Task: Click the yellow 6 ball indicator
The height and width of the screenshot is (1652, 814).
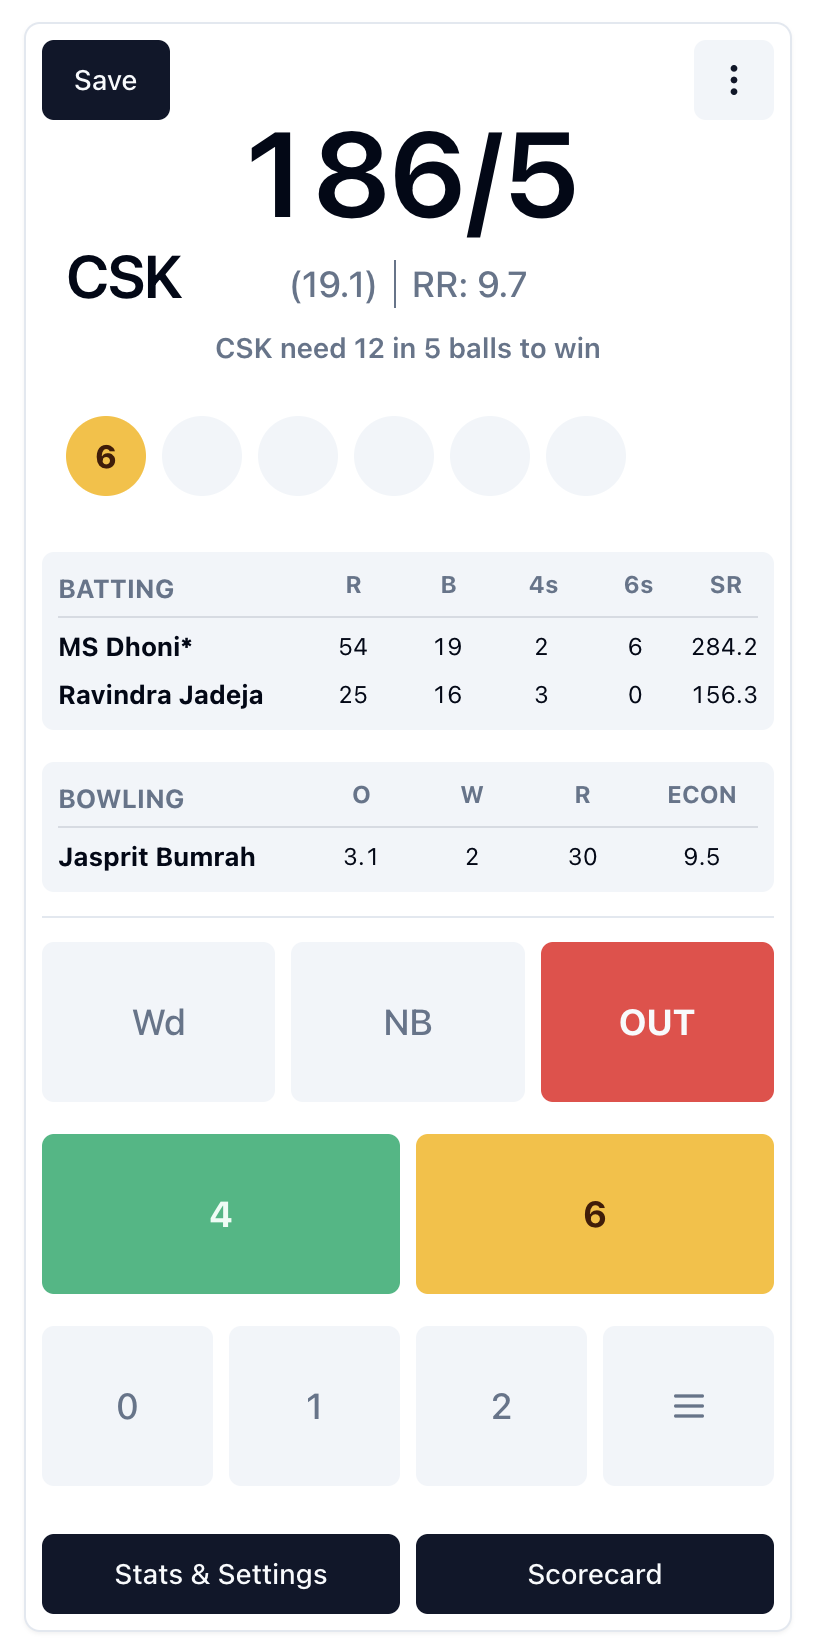Action: tap(106, 456)
